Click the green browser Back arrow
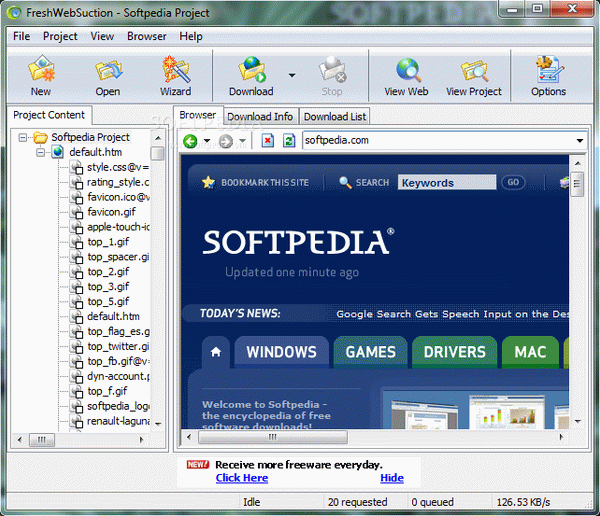The height and width of the screenshot is (516, 600). click(190, 141)
